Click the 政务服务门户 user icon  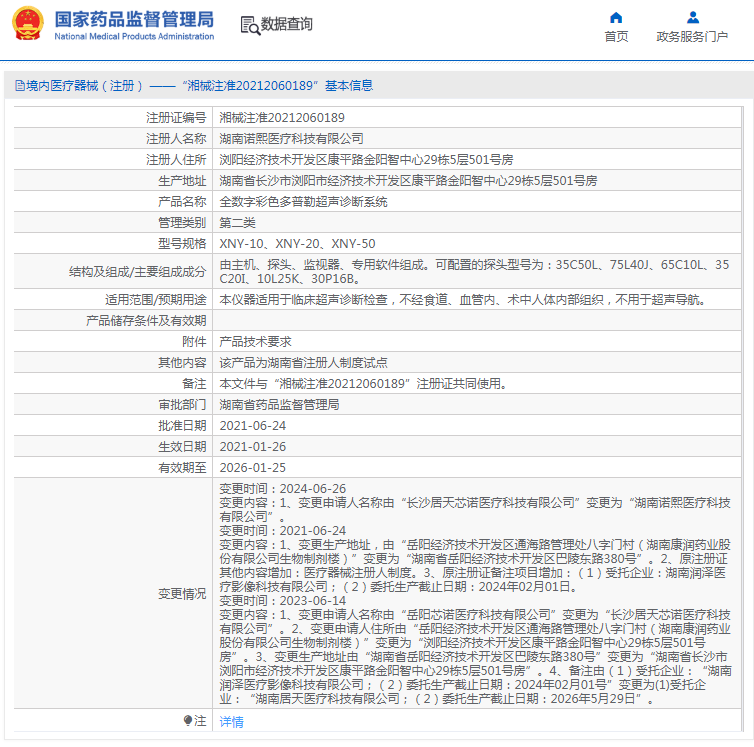692,18
